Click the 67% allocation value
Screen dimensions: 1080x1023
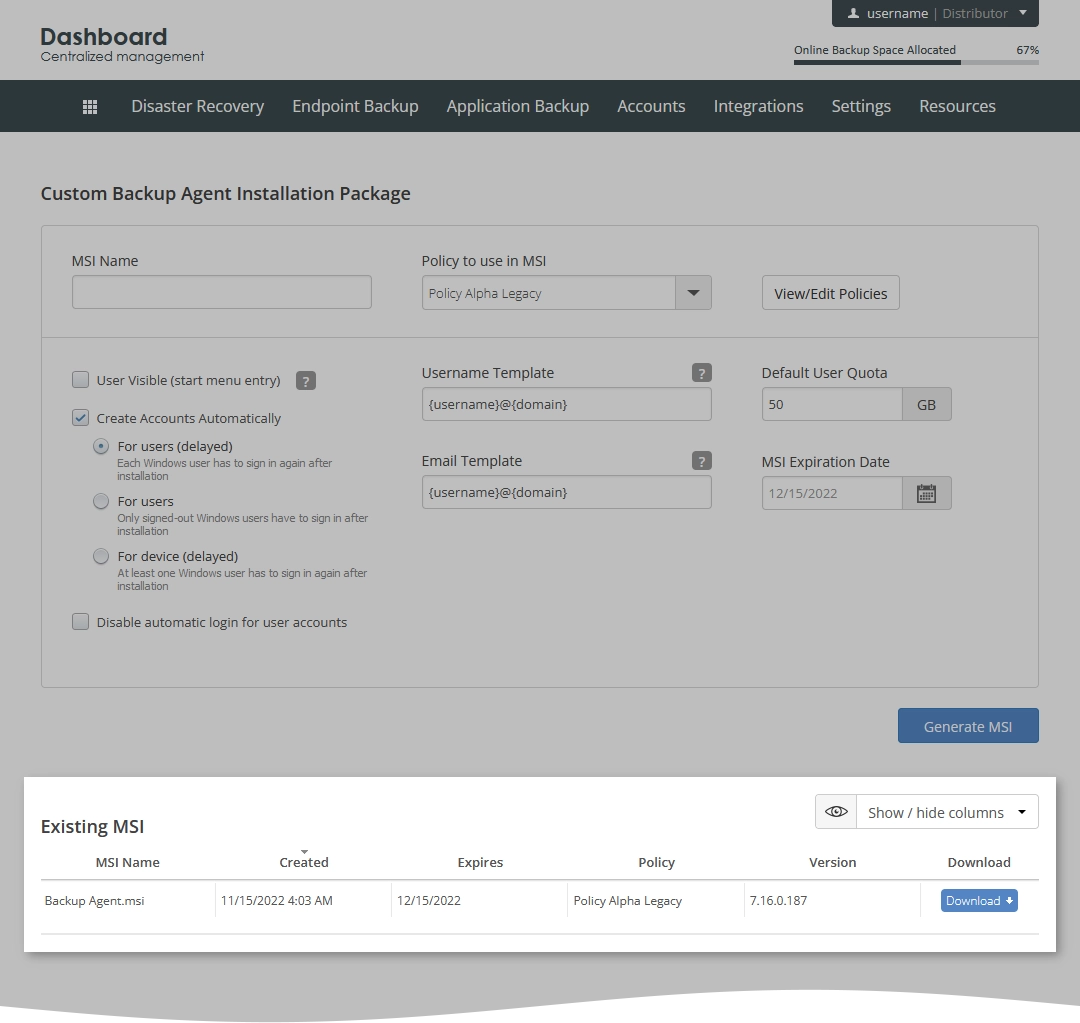point(1027,50)
